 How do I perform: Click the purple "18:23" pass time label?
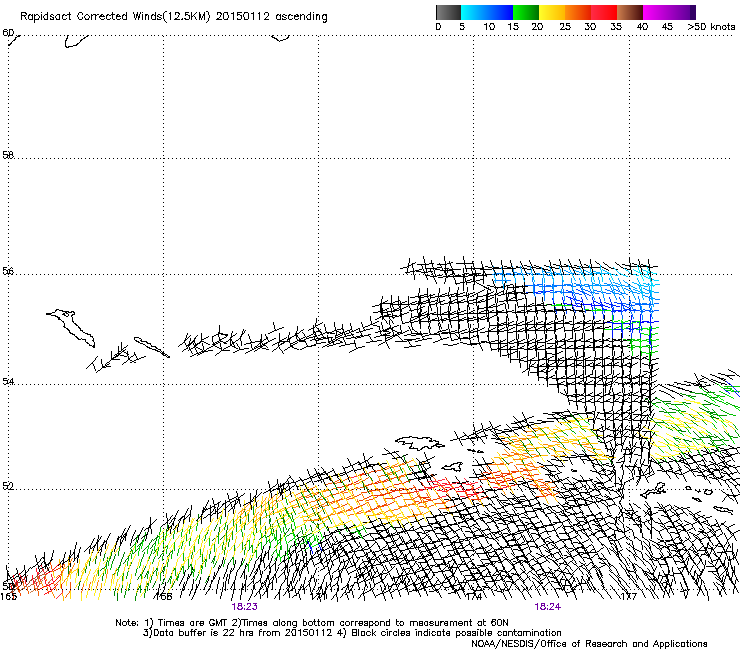(x=244, y=607)
